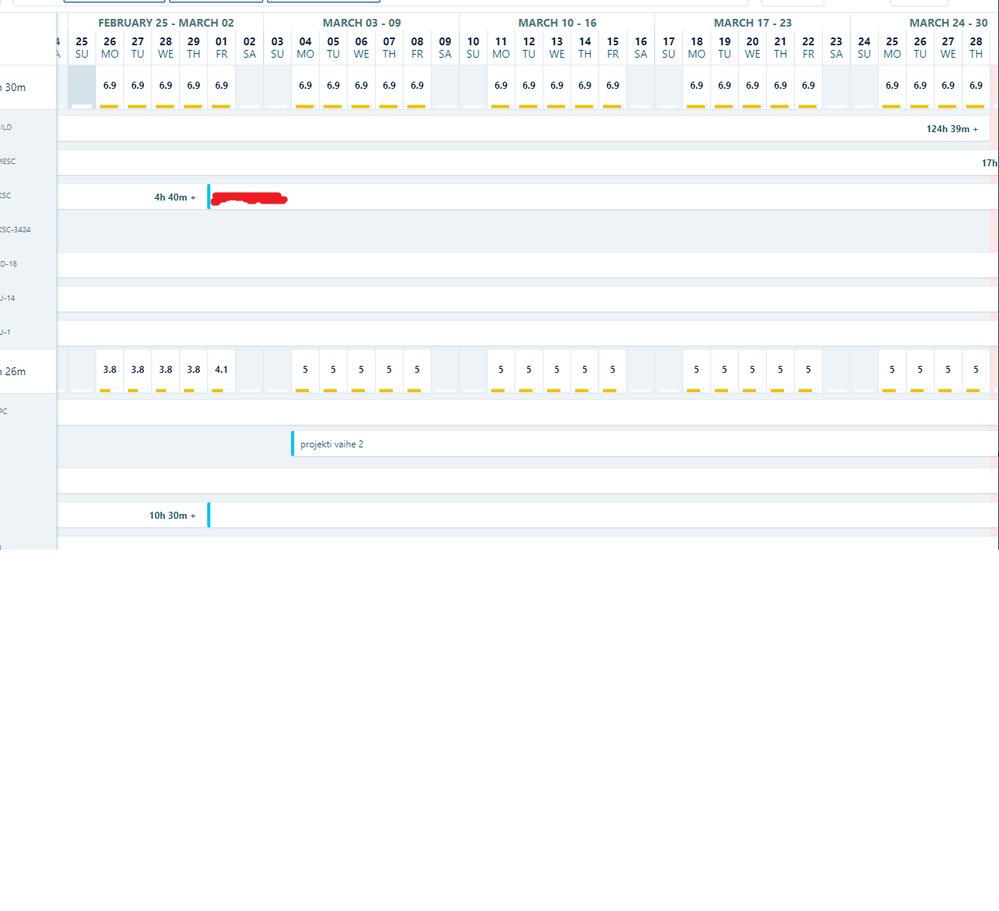The width and height of the screenshot is (999, 911).
Task: Open the 6.9 capacity cell under 26 MO
Action: pyautogui.click(x=110, y=87)
